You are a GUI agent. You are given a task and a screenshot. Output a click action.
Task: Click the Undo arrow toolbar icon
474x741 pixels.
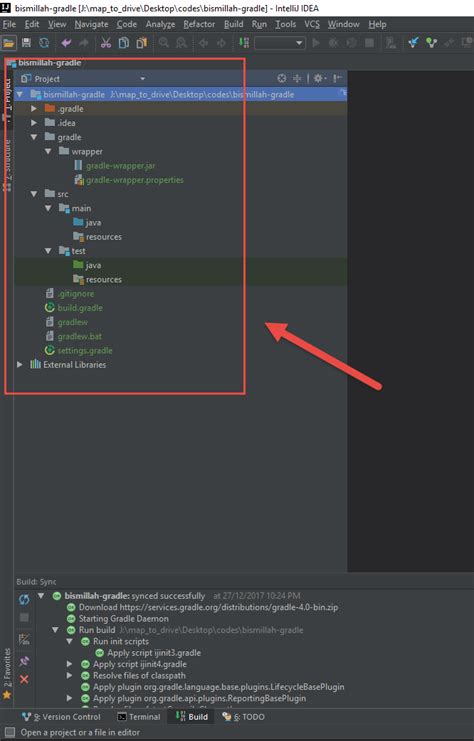pyautogui.click(x=66, y=43)
